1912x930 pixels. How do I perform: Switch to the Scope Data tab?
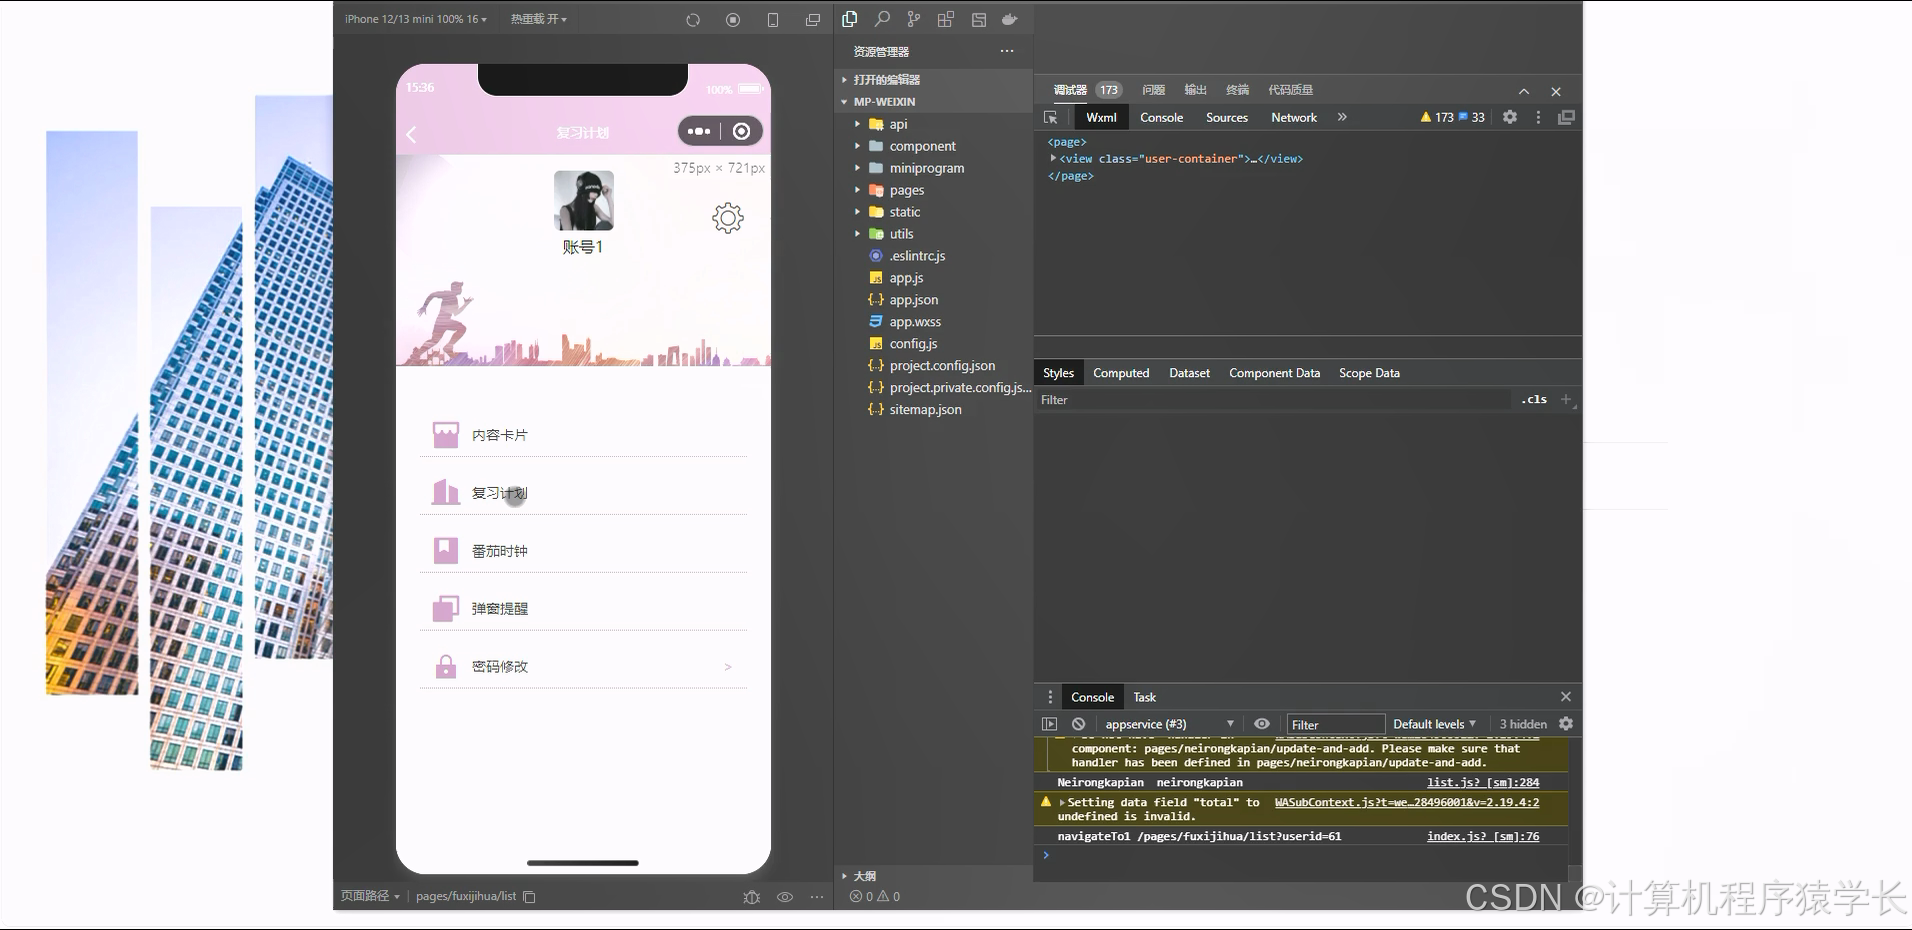1369,373
